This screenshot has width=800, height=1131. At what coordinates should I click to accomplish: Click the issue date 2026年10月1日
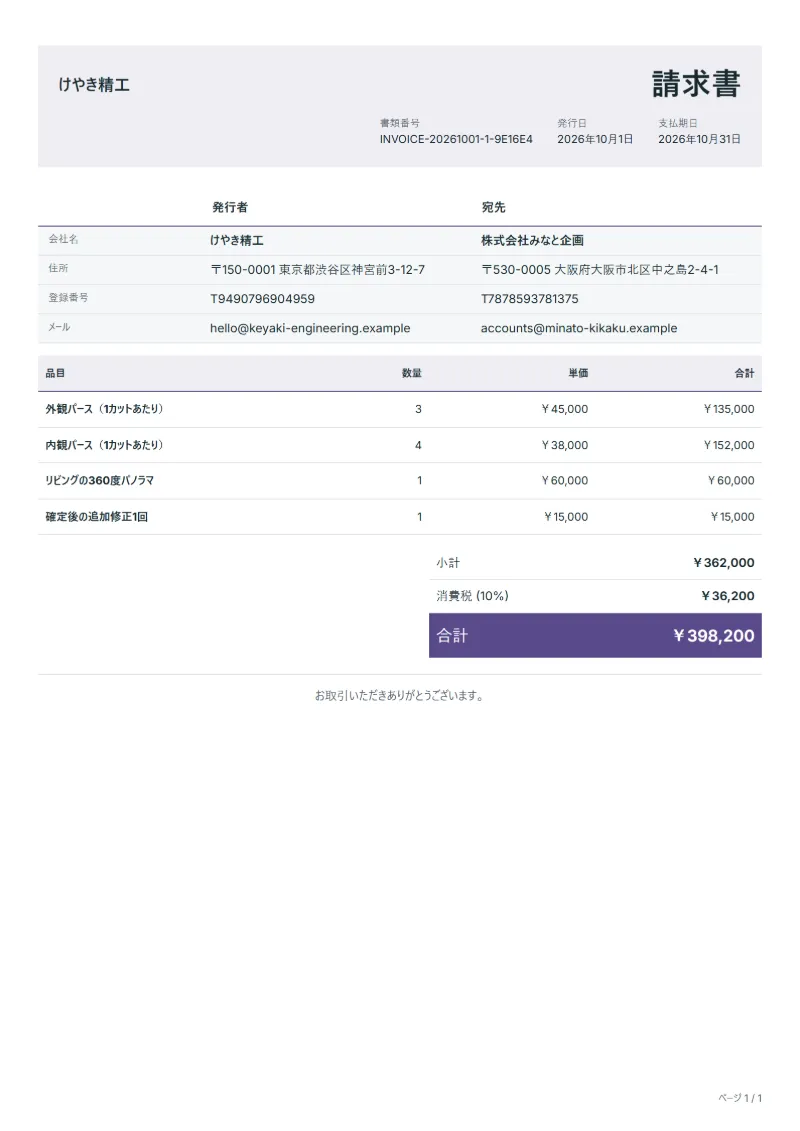pos(595,139)
